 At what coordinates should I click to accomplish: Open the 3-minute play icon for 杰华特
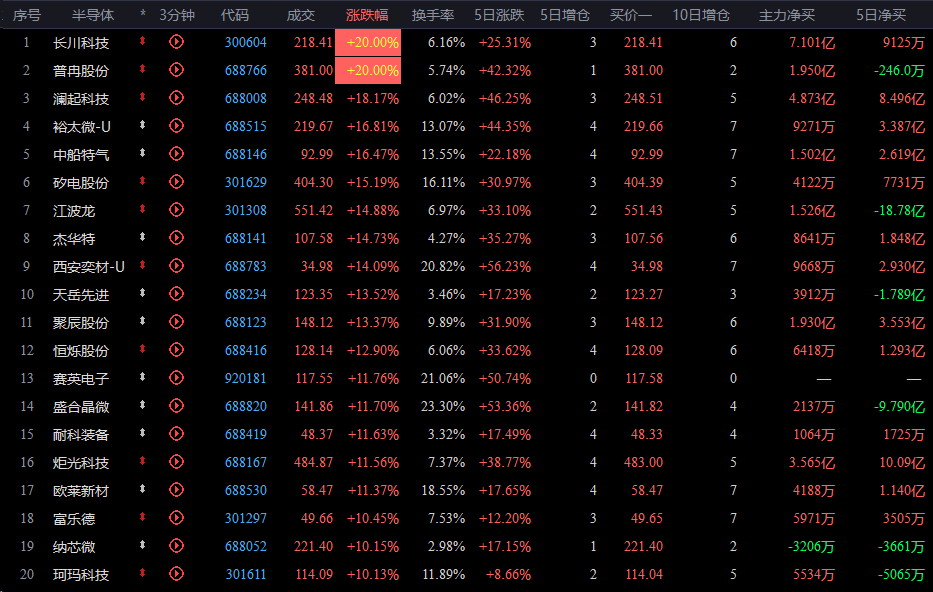(x=176, y=237)
